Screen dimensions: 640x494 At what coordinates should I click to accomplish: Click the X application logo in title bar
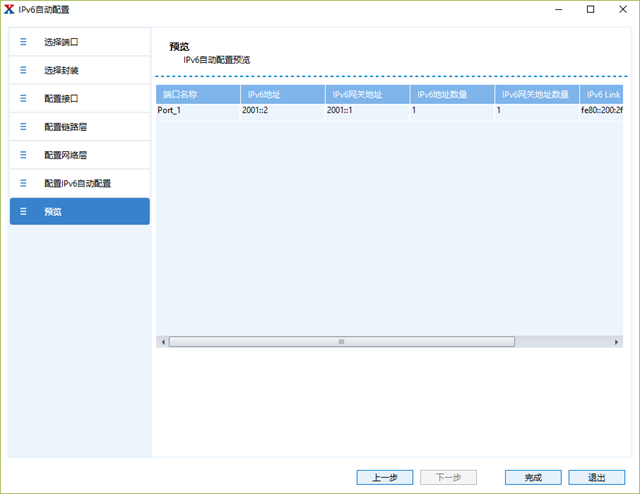coord(9,9)
